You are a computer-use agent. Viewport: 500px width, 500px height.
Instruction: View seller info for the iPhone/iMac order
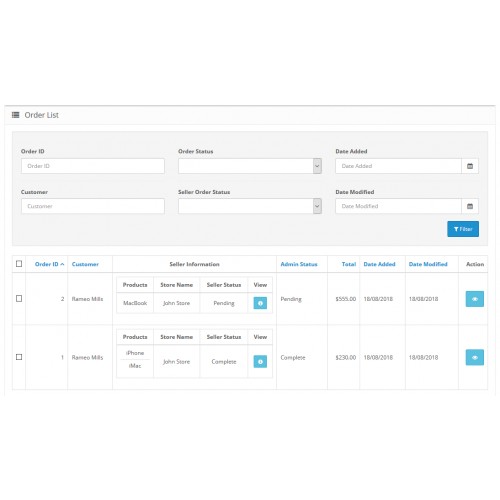point(260,362)
